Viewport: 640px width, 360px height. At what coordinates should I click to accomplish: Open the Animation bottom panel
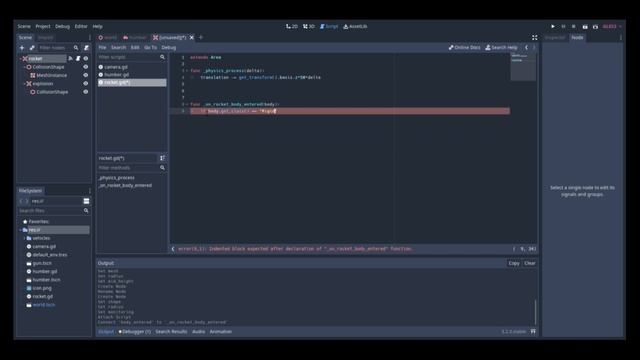coord(221,332)
